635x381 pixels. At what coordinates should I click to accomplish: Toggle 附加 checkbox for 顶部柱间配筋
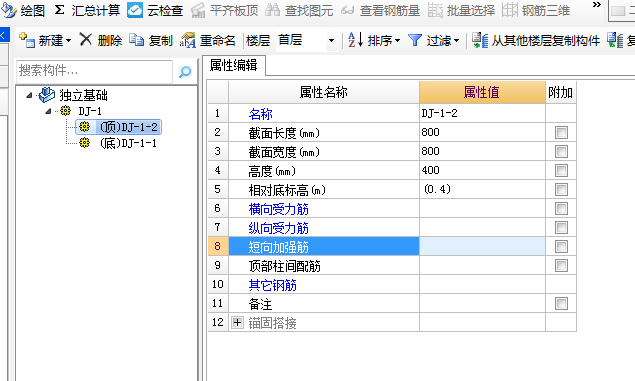click(561, 266)
